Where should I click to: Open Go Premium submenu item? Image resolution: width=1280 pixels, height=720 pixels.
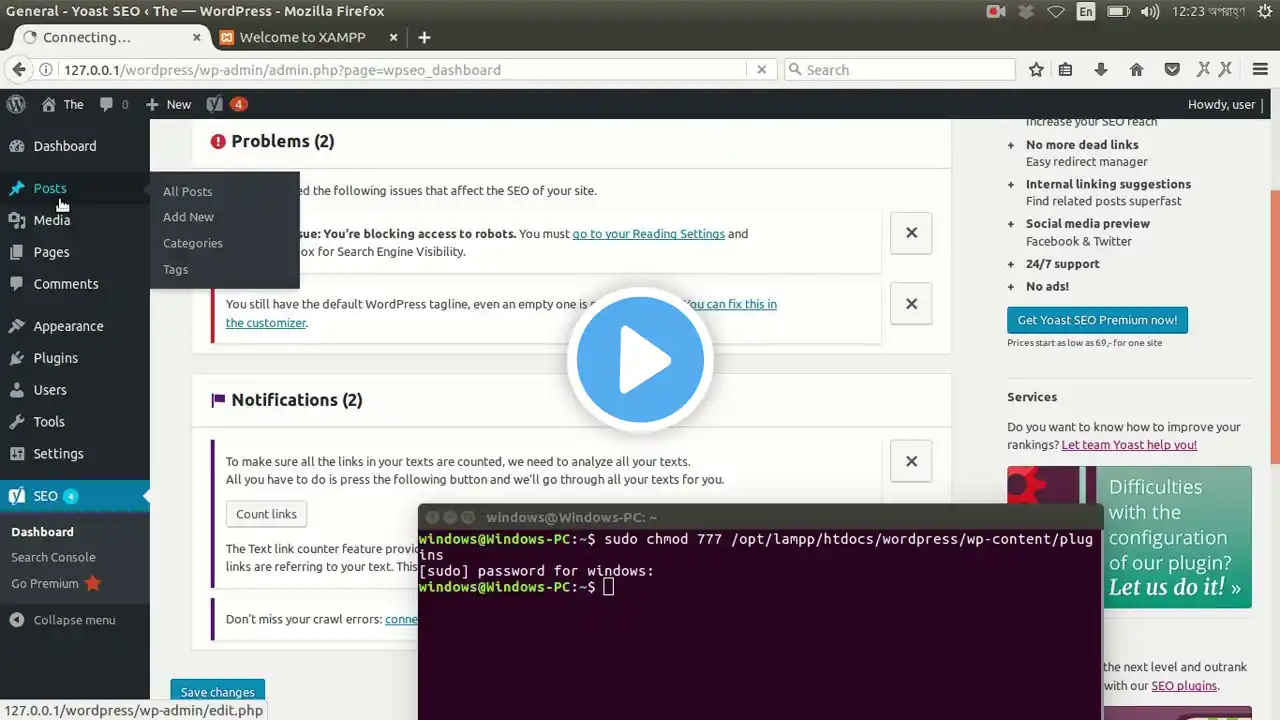(x=56, y=583)
